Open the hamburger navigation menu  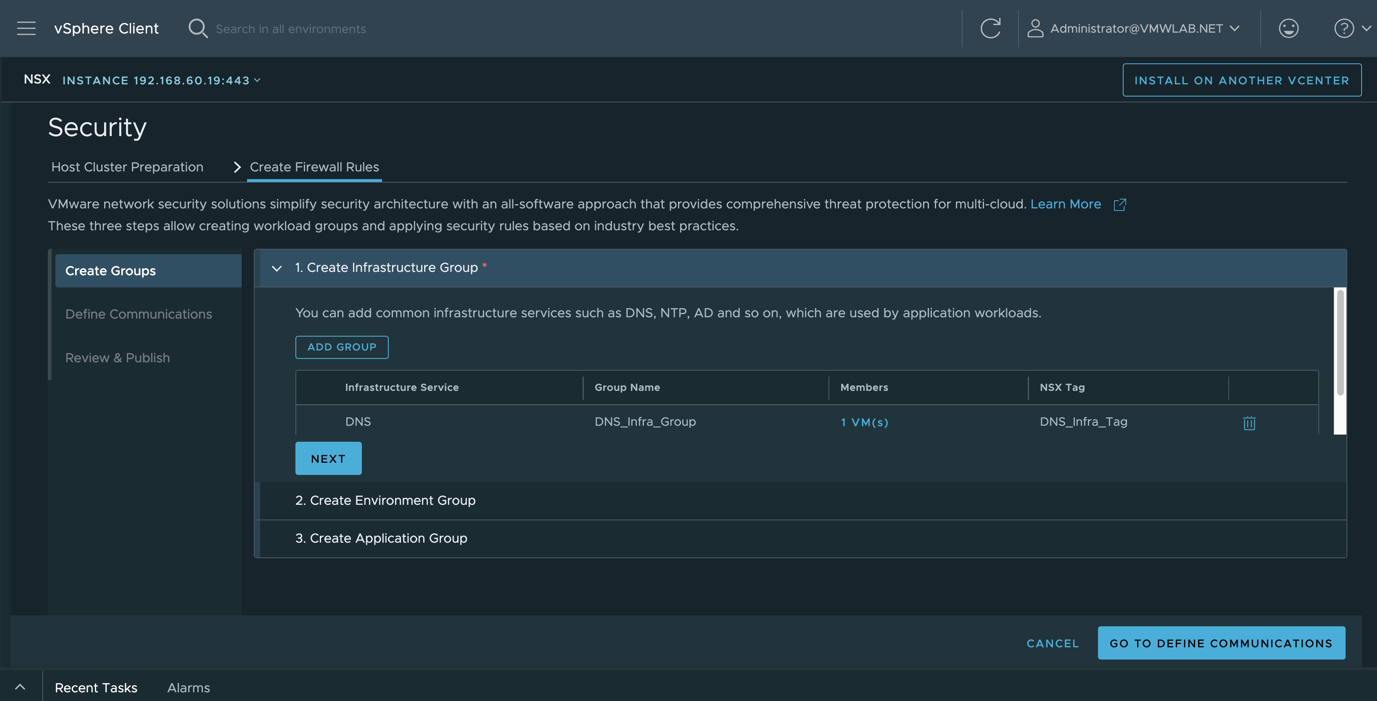point(26,28)
